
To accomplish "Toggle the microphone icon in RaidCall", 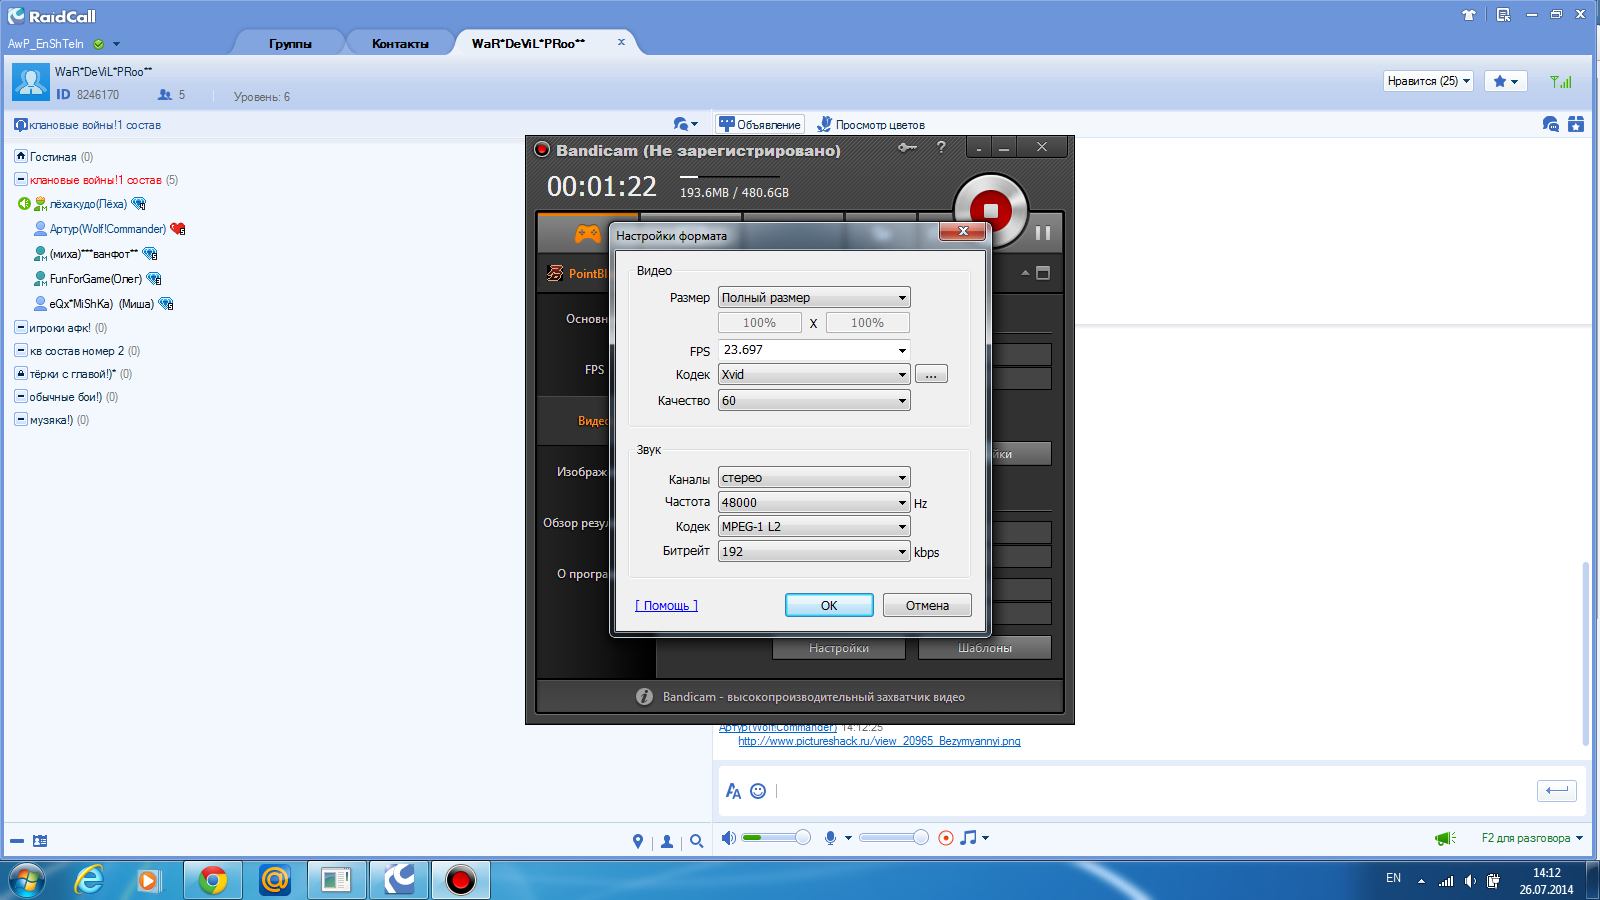I will point(830,838).
